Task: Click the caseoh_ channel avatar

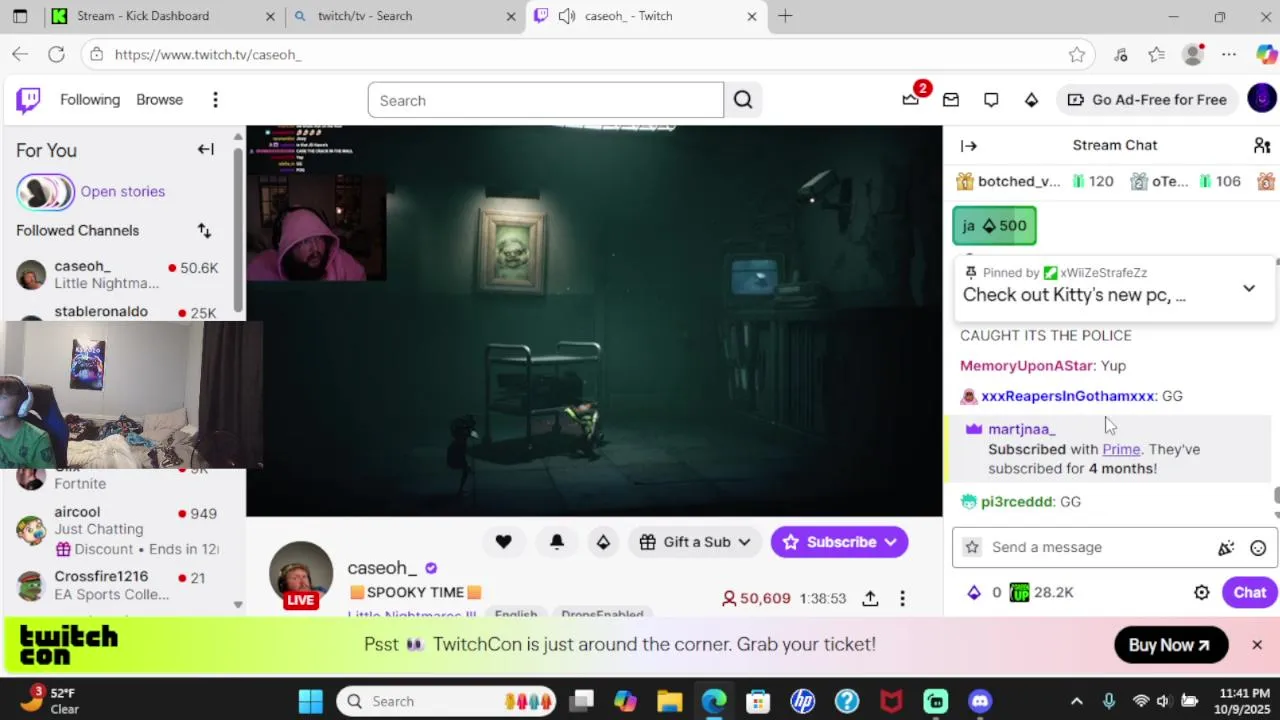Action: click(301, 574)
